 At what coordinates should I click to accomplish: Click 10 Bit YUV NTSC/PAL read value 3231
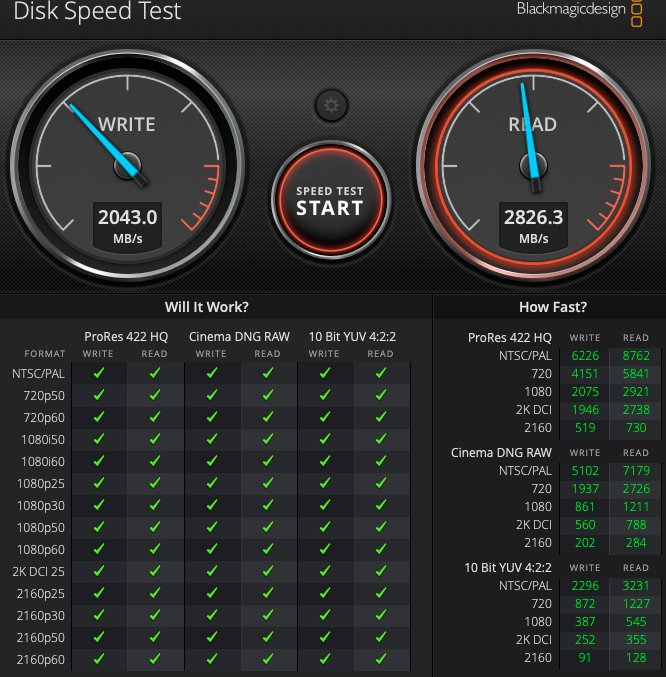click(636, 586)
